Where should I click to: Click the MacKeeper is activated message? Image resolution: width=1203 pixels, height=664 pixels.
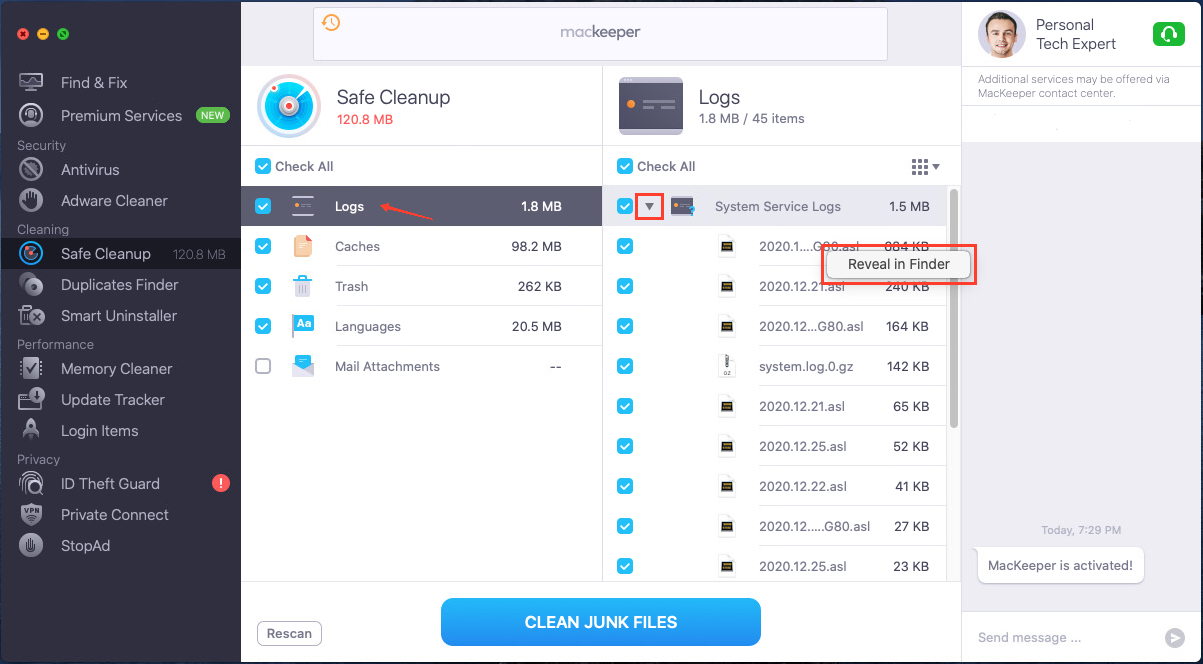(1060, 565)
